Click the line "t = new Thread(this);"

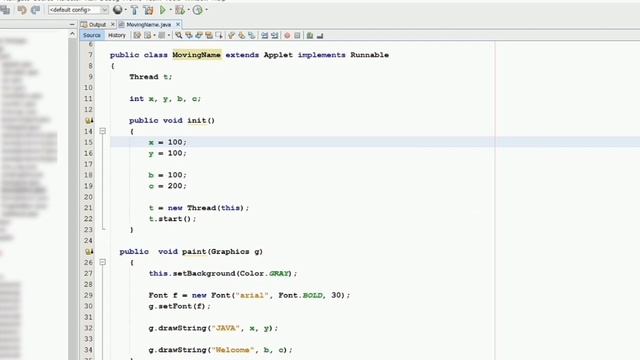pos(199,208)
